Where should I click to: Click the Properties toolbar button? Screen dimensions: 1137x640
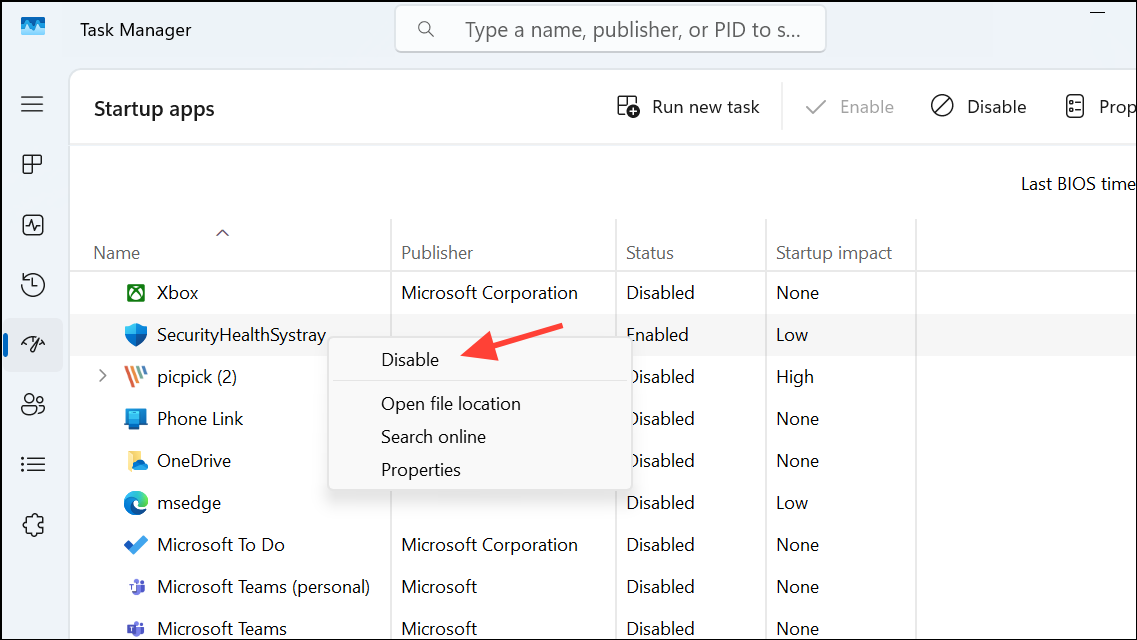pos(1100,107)
